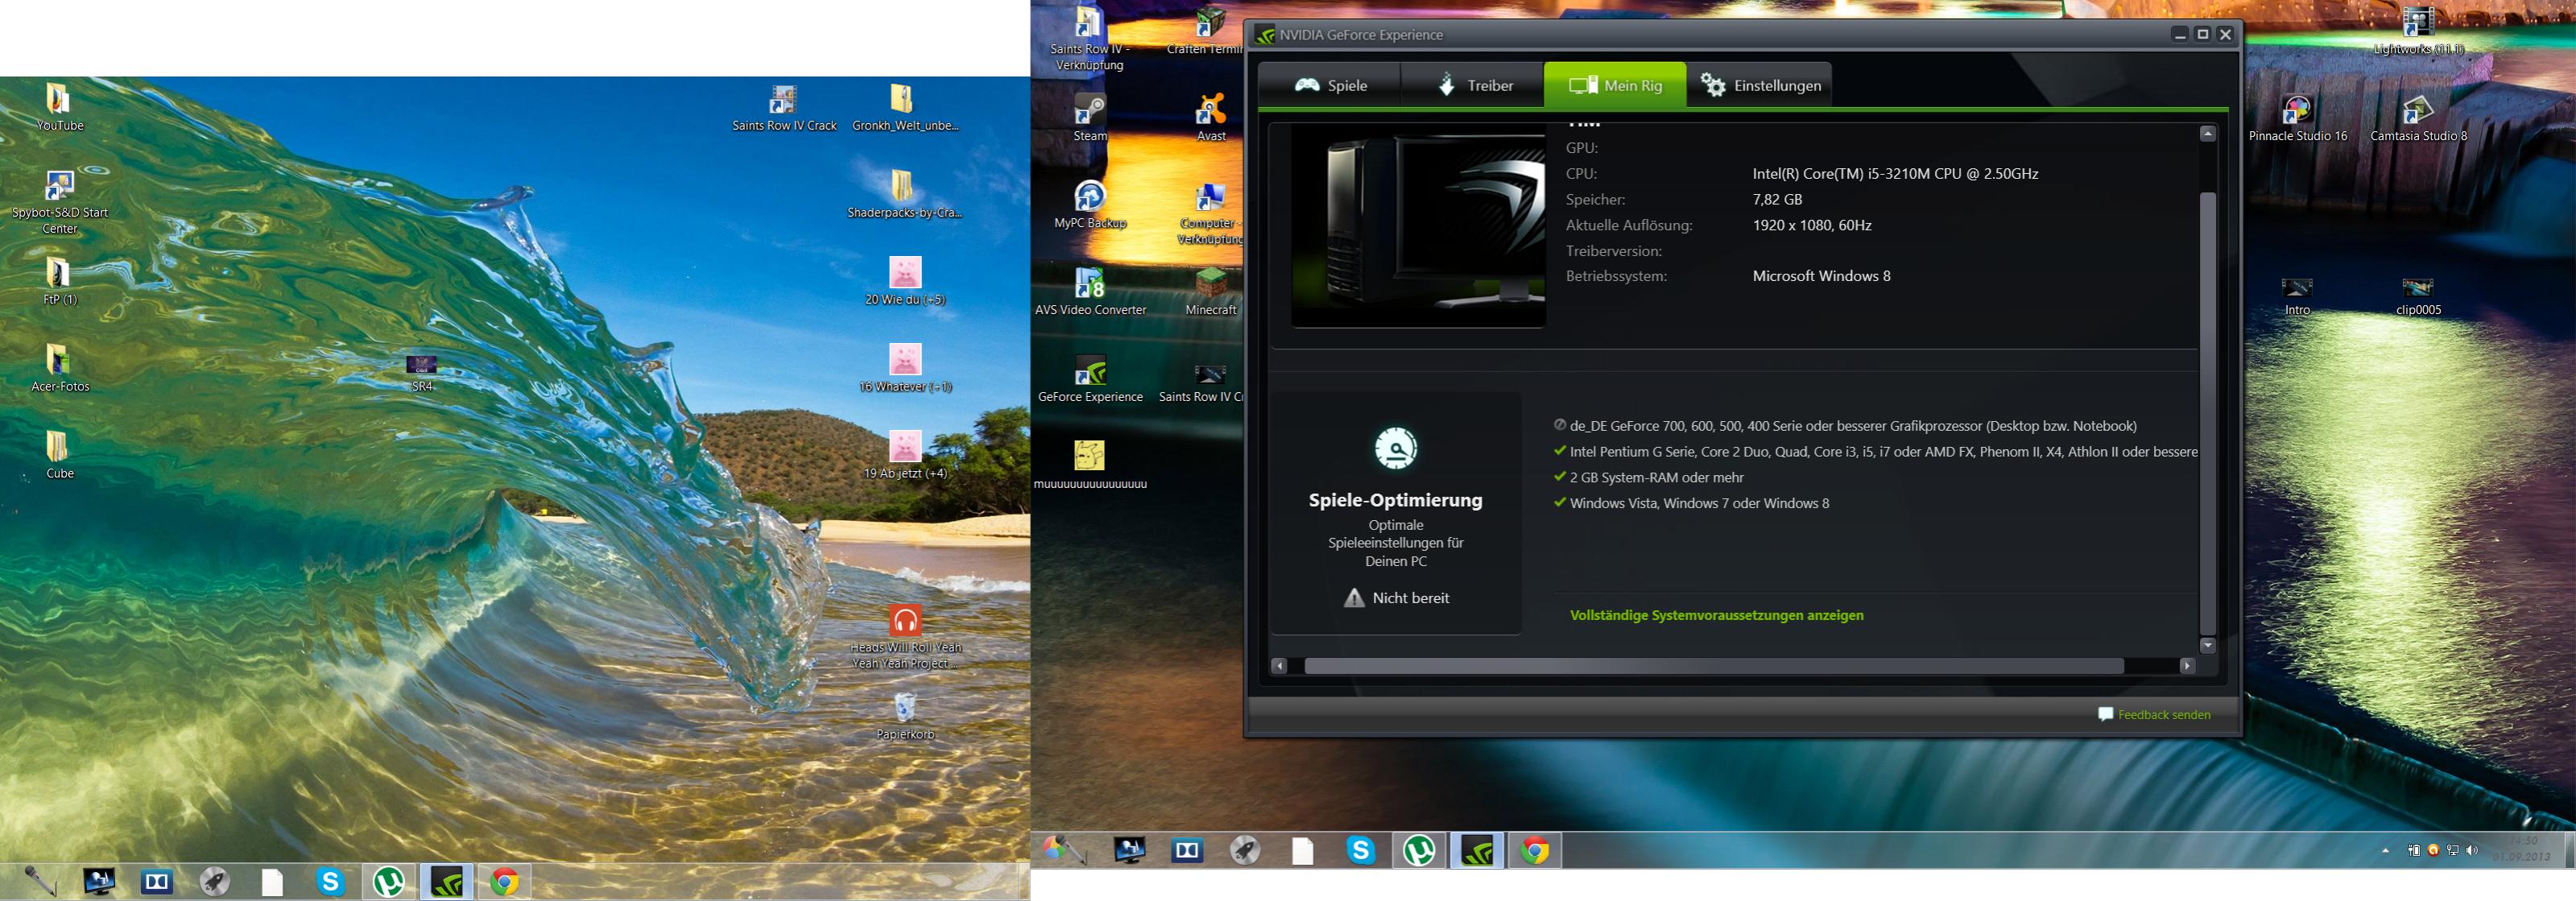2576x901 pixels.
Task: Click the rig computer thumbnail image
Action: coord(1418,228)
